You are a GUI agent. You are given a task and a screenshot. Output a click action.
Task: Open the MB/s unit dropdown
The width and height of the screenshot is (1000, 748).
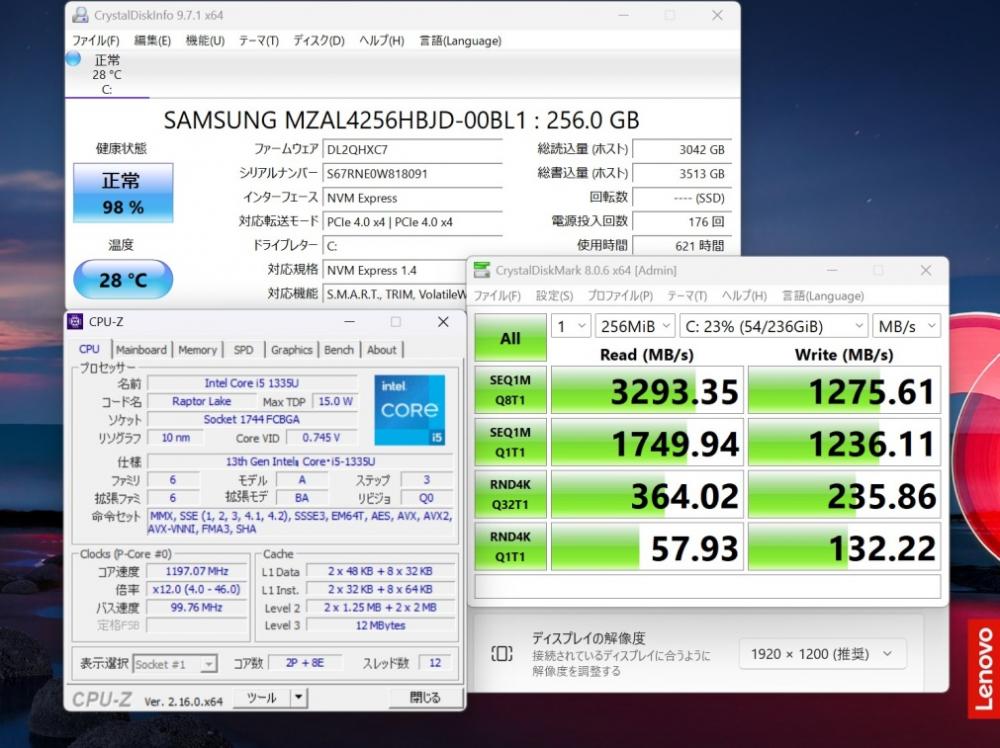pyautogui.click(x=906, y=326)
